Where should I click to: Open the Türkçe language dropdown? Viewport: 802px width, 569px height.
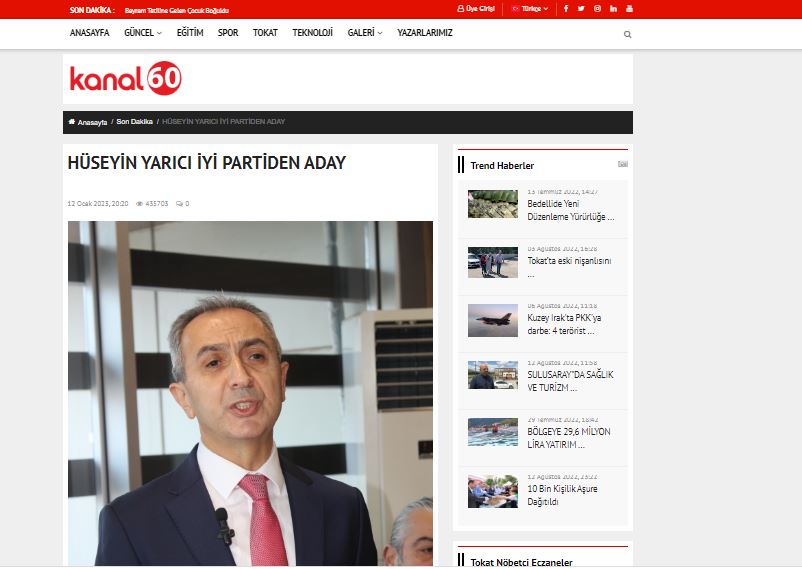530,9
